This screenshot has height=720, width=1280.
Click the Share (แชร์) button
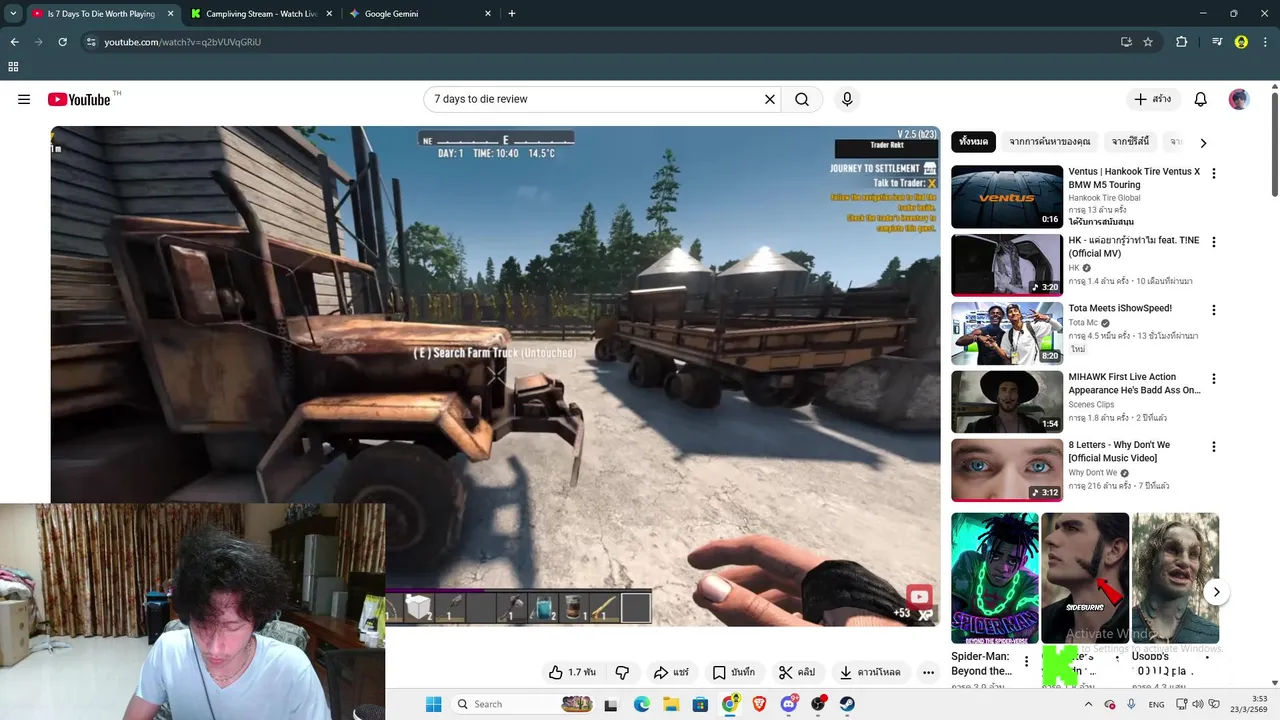(x=671, y=672)
